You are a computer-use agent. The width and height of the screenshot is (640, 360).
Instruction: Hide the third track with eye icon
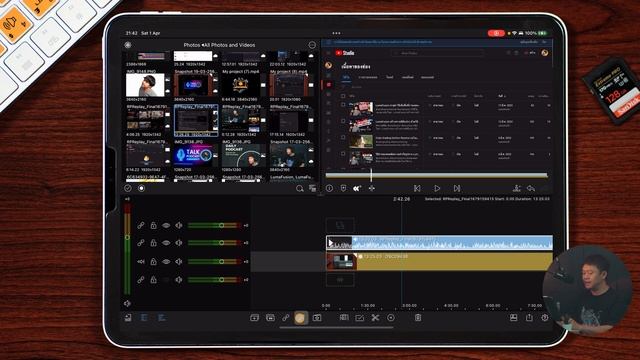pos(166,261)
